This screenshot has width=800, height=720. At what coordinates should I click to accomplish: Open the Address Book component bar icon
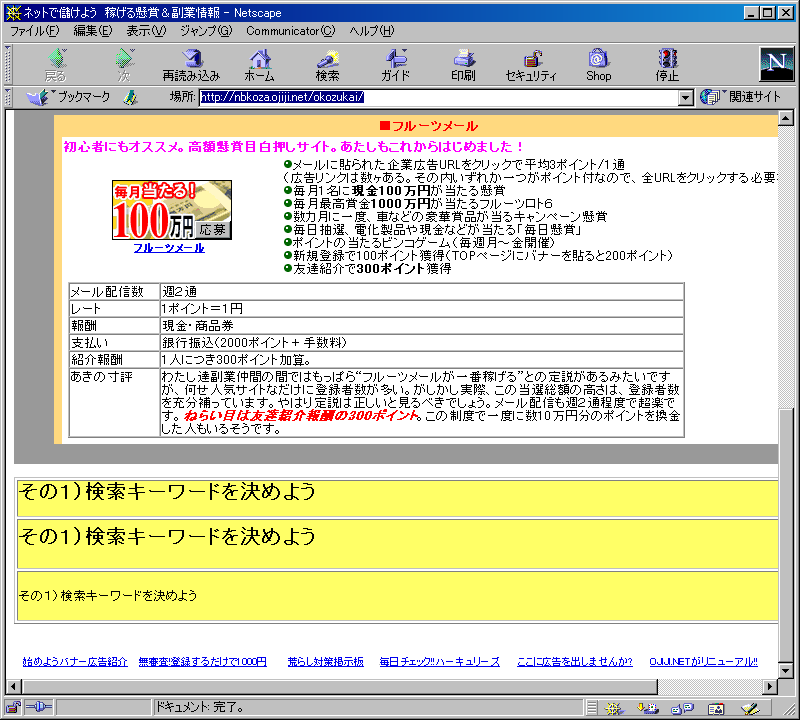(716, 708)
